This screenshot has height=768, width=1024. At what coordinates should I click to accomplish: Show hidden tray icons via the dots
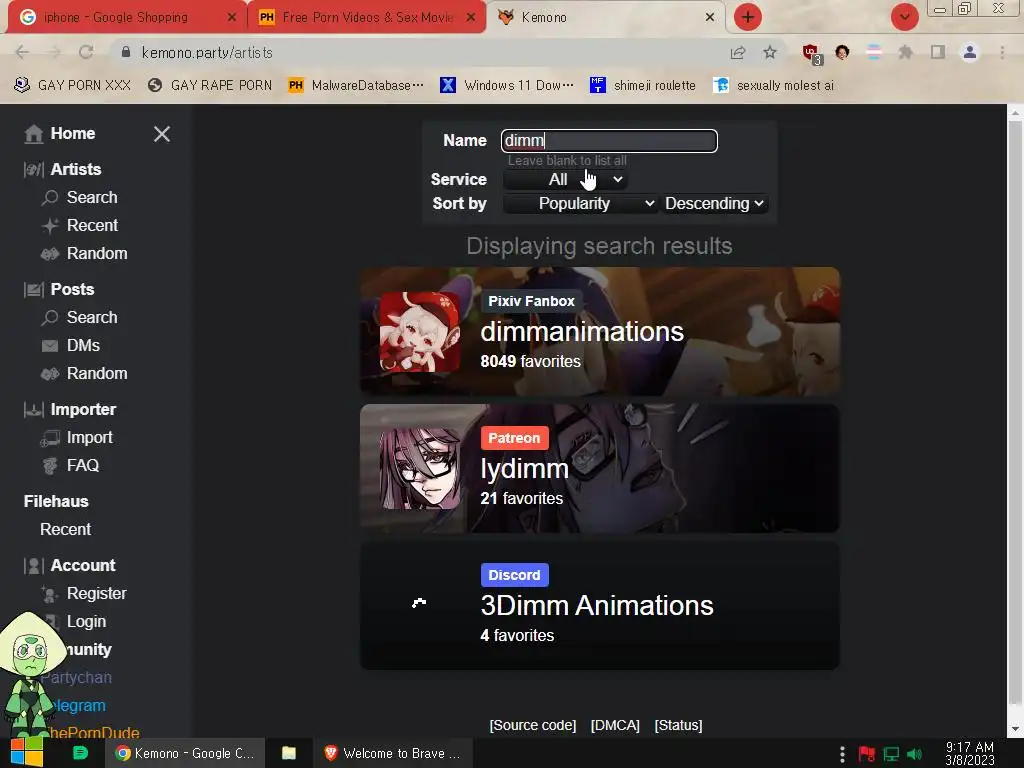pos(842,754)
